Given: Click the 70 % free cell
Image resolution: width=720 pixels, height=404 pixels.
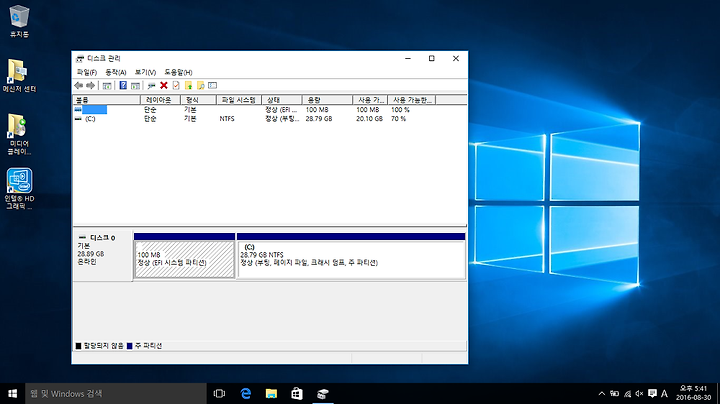Looking at the screenshot, I should pyautogui.click(x=398, y=118).
